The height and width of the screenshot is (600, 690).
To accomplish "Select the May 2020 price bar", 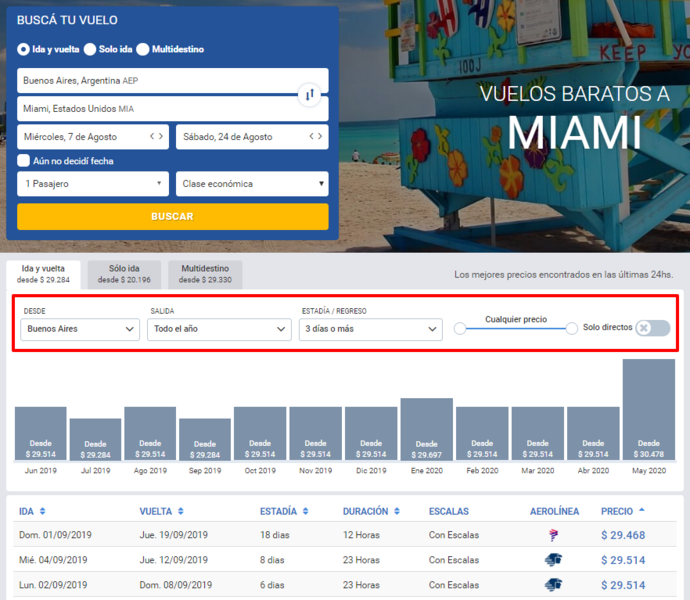I will point(649,409).
